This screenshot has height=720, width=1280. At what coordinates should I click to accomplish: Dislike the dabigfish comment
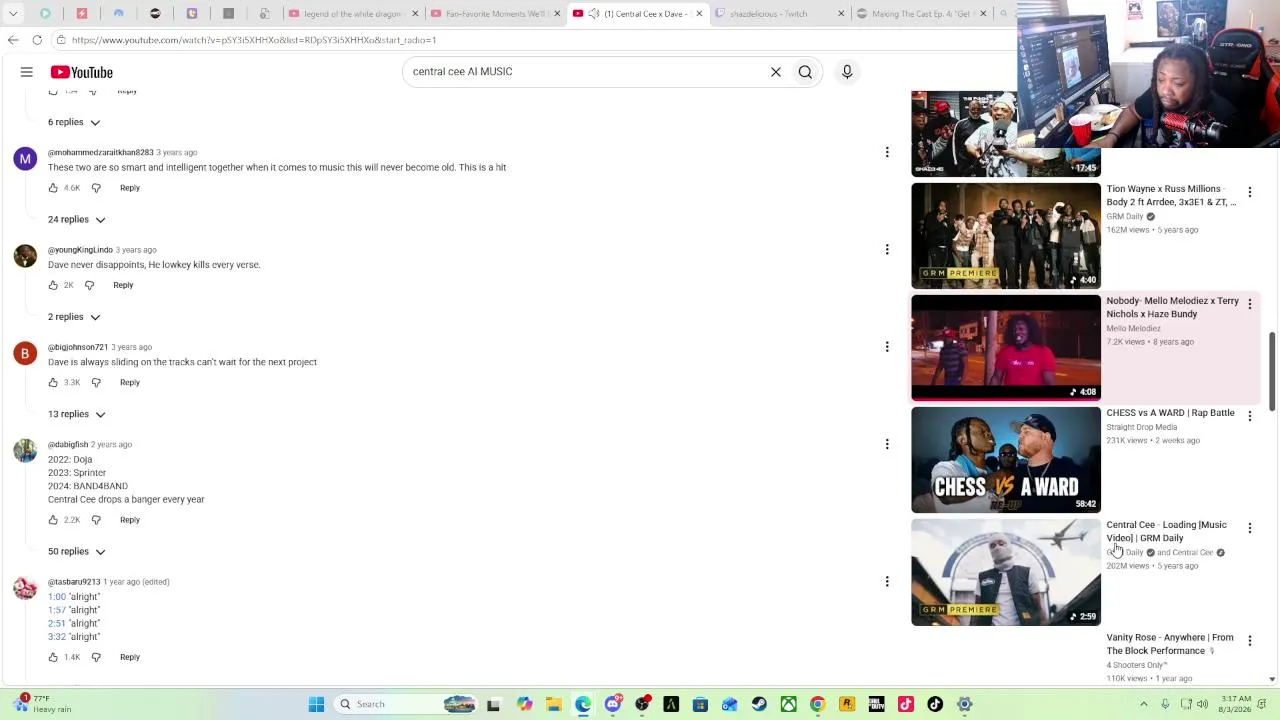(96, 520)
